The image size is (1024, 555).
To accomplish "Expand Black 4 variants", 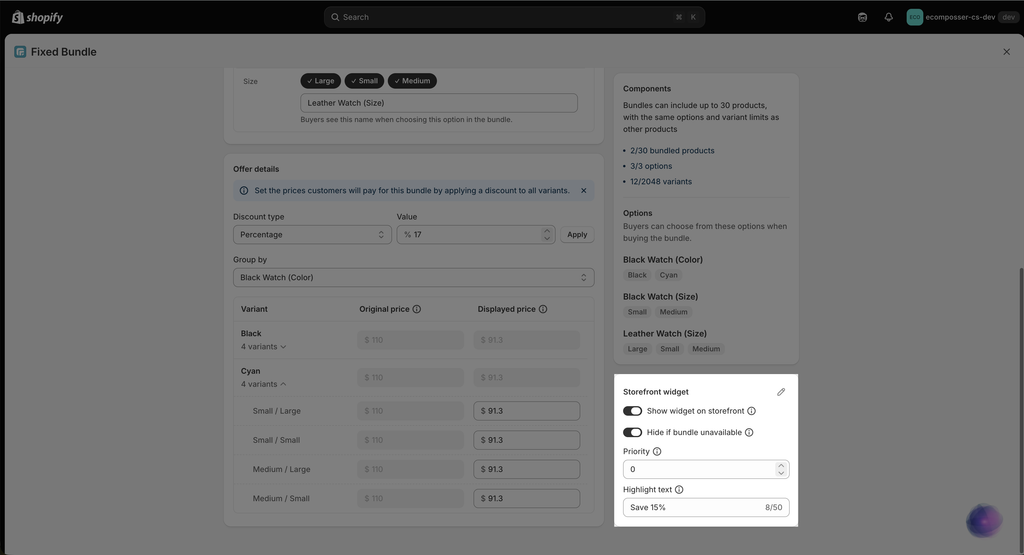I will coord(263,347).
